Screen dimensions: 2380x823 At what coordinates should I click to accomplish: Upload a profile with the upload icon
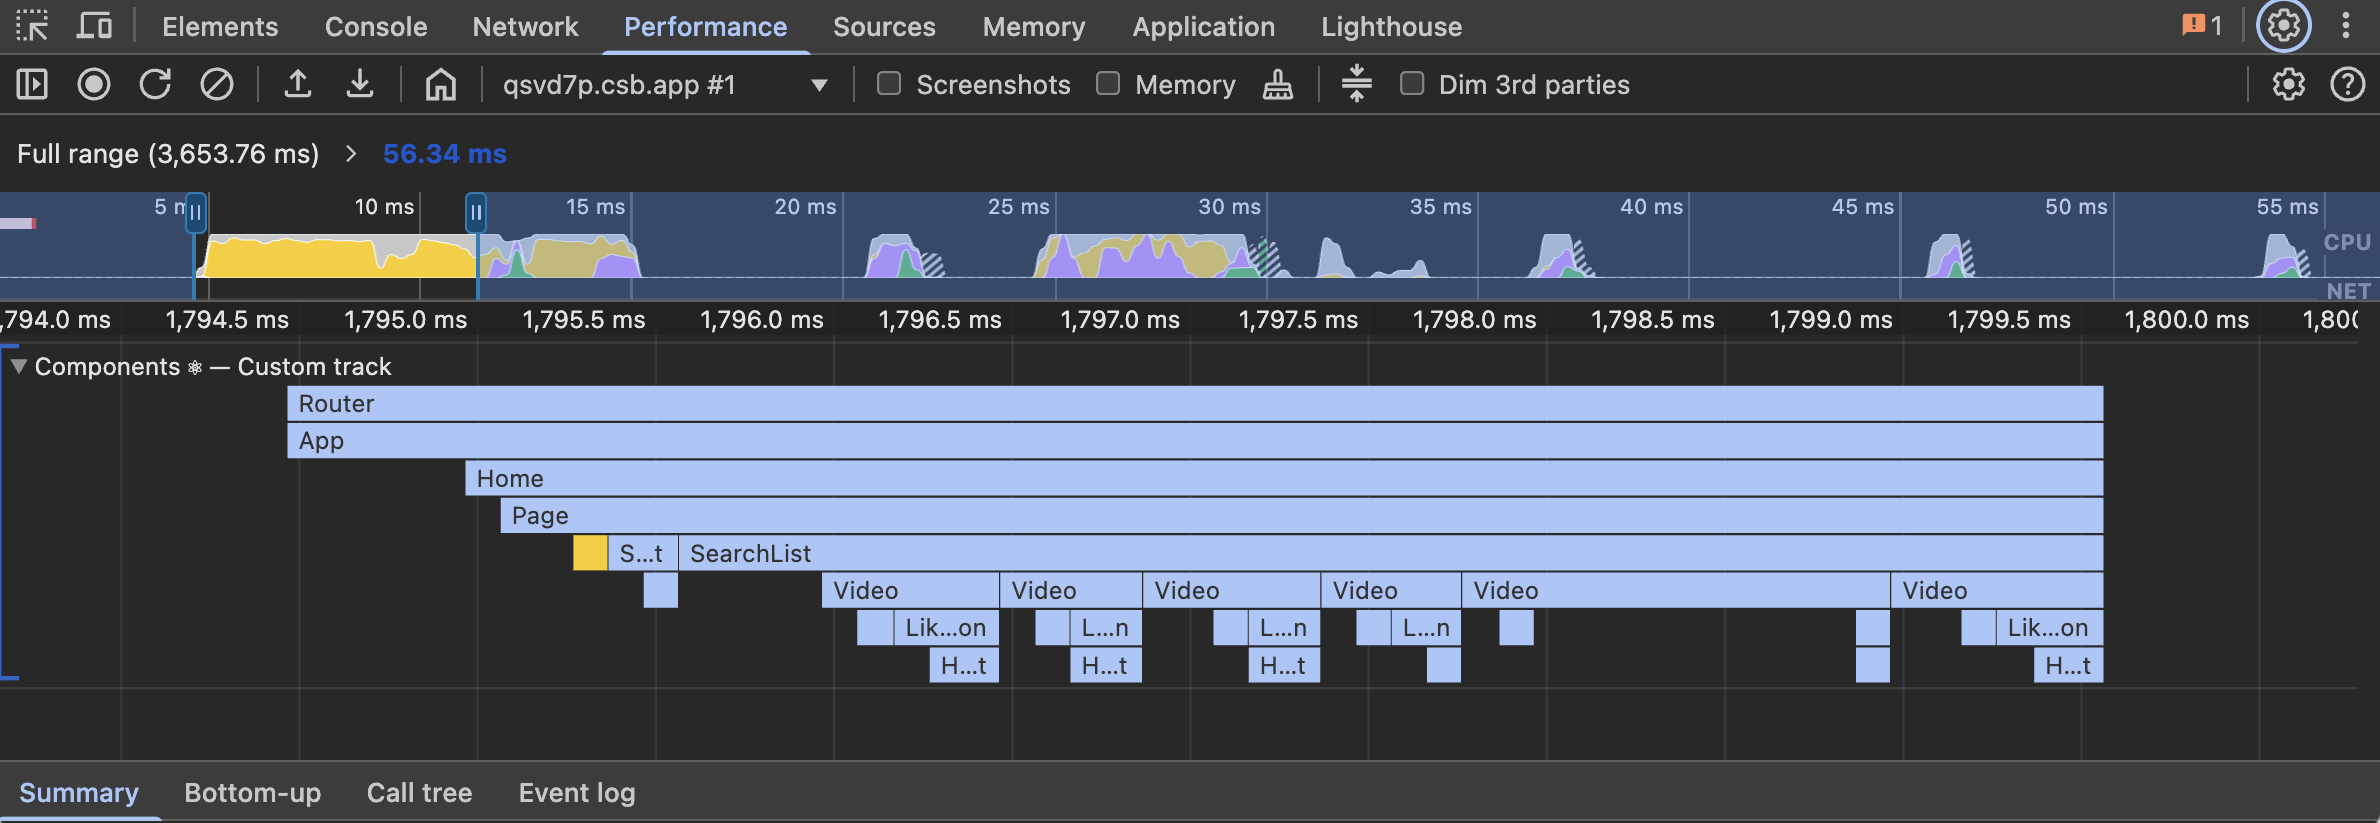(297, 84)
